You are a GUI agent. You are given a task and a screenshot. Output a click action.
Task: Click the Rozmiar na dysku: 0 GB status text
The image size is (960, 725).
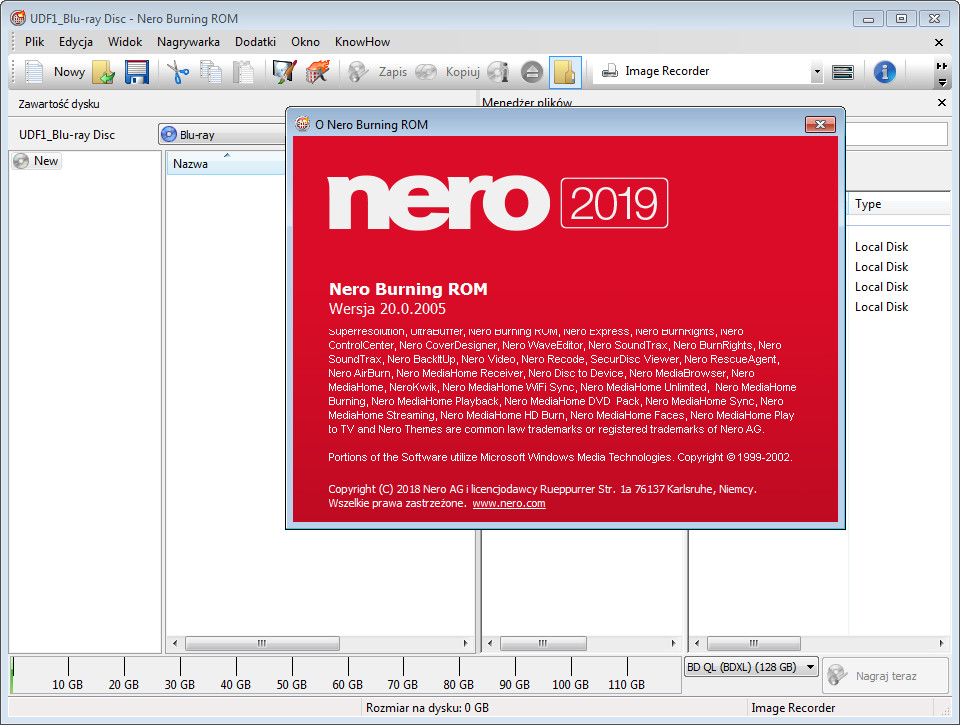(427, 708)
